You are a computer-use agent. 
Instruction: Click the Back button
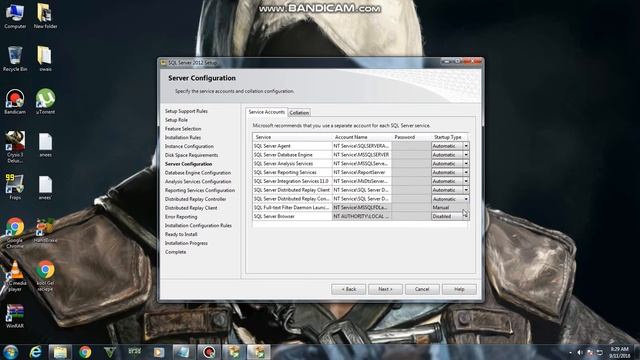(348, 289)
